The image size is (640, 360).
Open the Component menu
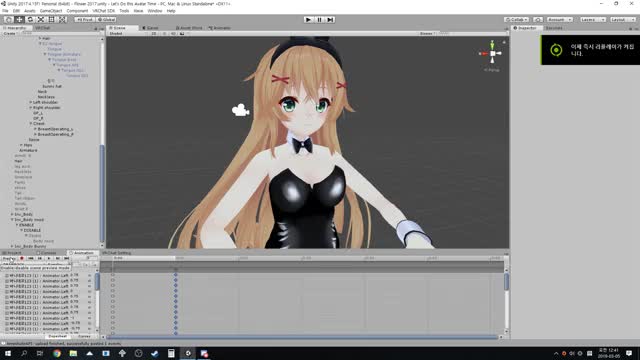point(77,11)
